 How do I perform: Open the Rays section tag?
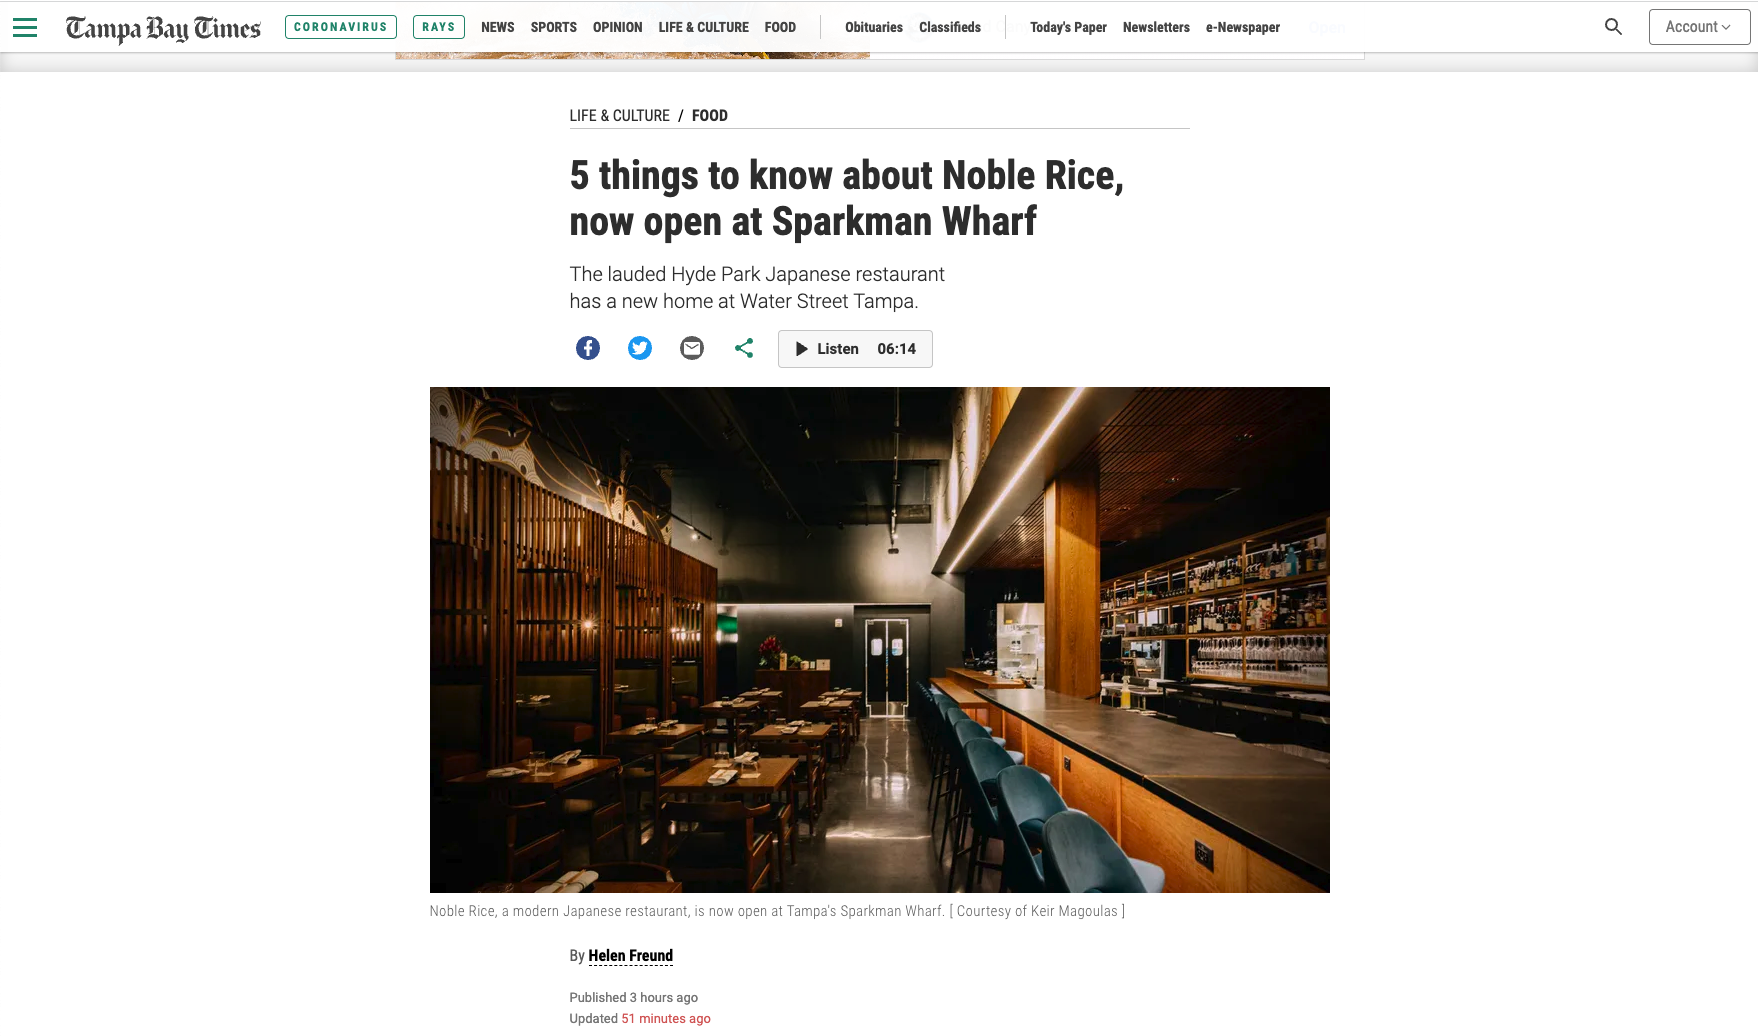(x=439, y=27)
